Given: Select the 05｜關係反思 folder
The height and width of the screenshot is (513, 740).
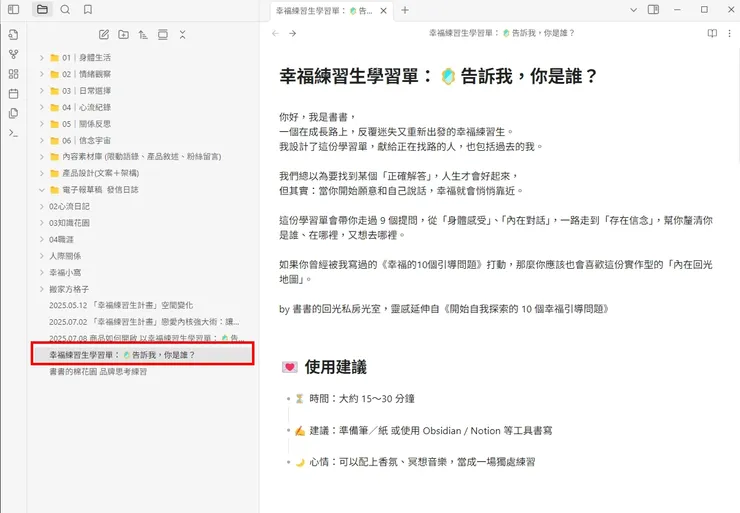Looking at the screenshot, I should point(143,124).
